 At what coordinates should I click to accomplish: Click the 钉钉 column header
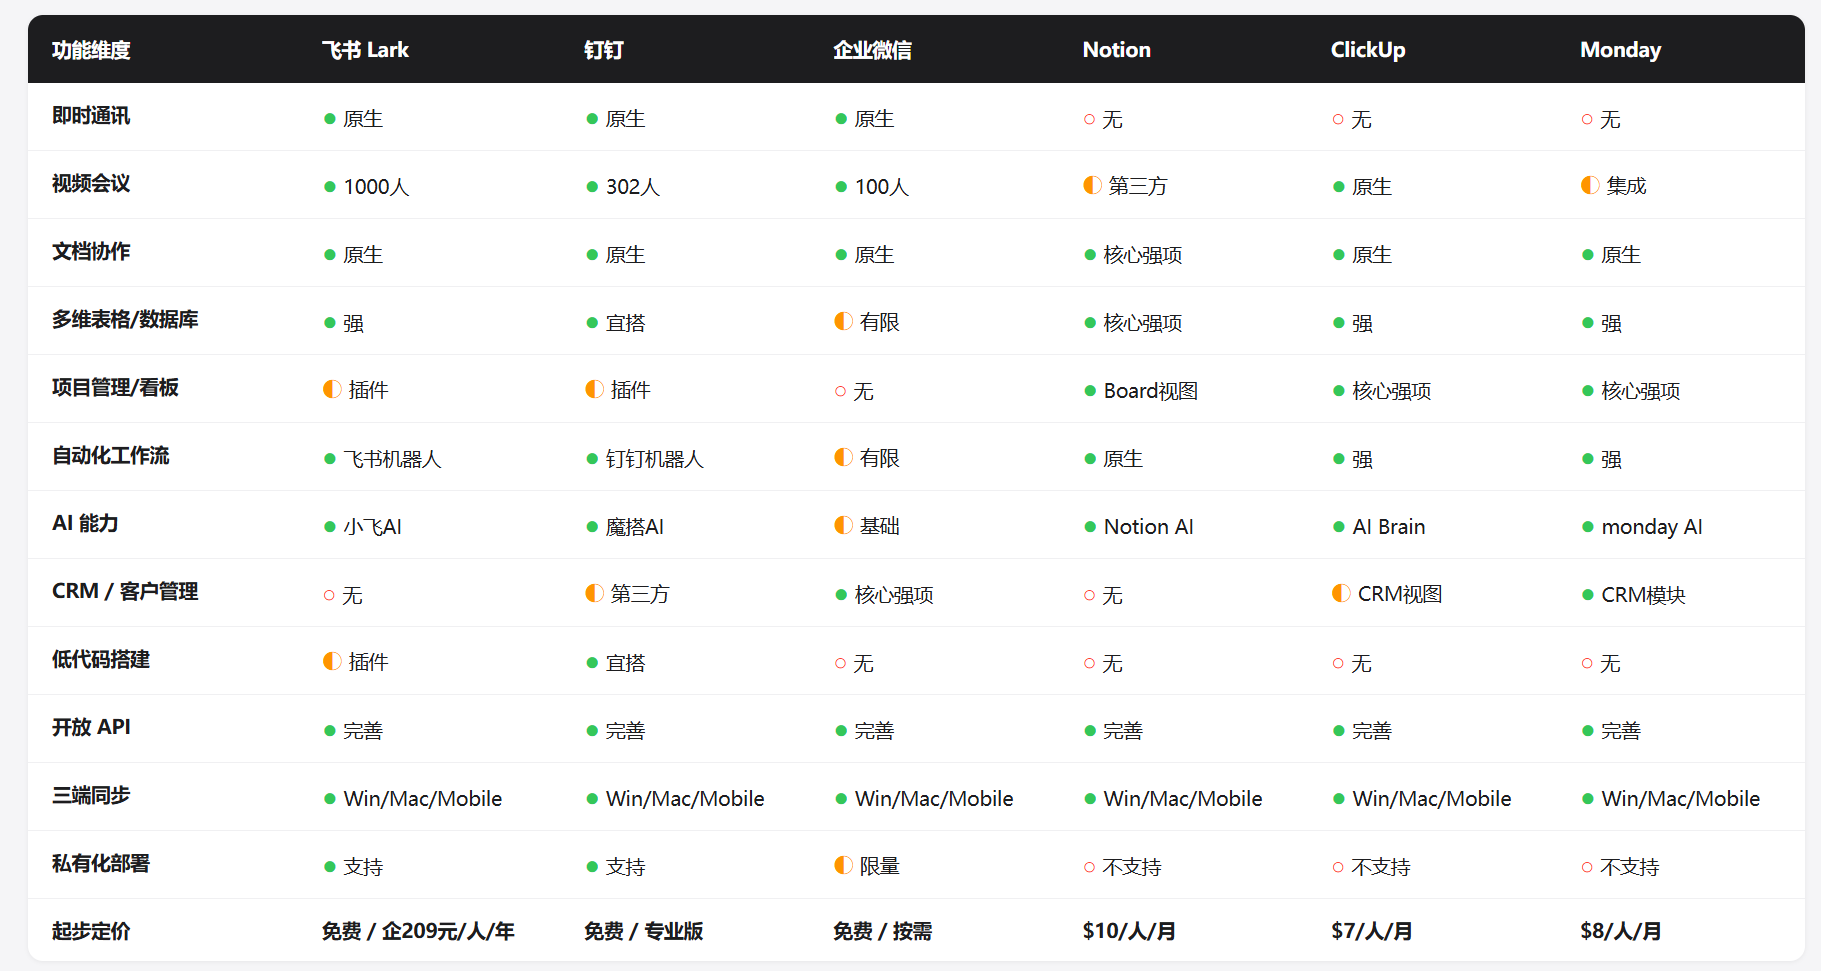(x=604, y=50)
